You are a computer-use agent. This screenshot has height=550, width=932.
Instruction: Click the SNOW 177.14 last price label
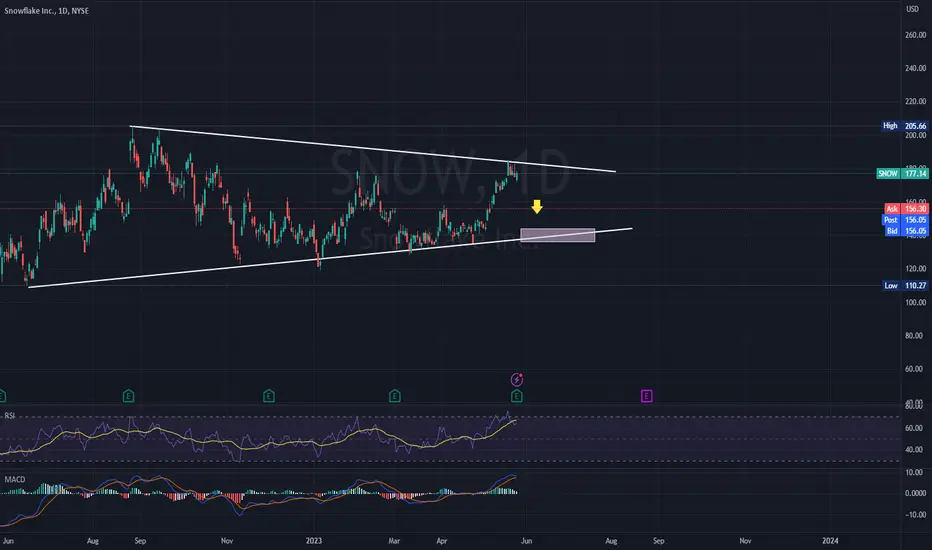(x=903, y=174)
